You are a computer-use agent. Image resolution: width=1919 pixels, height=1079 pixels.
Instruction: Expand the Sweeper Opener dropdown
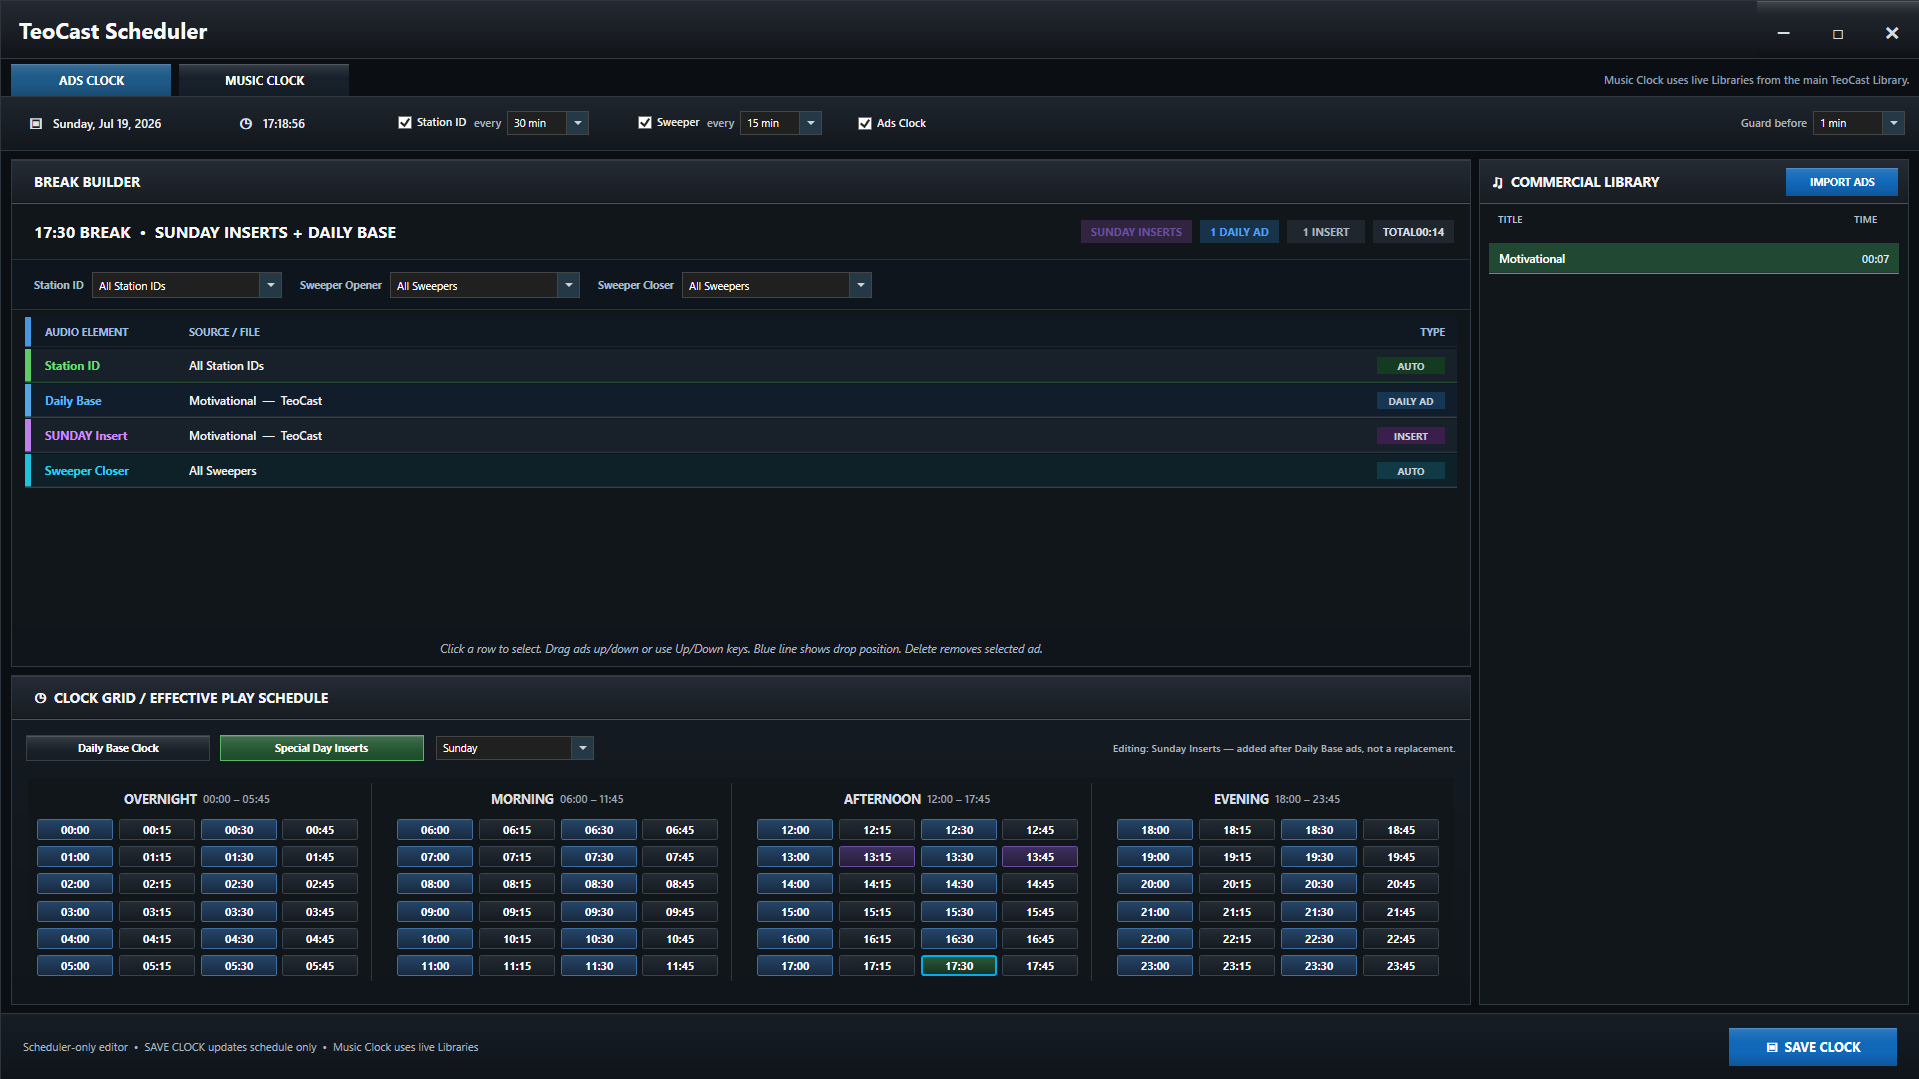pyautogui.click(x=484, y=286)
